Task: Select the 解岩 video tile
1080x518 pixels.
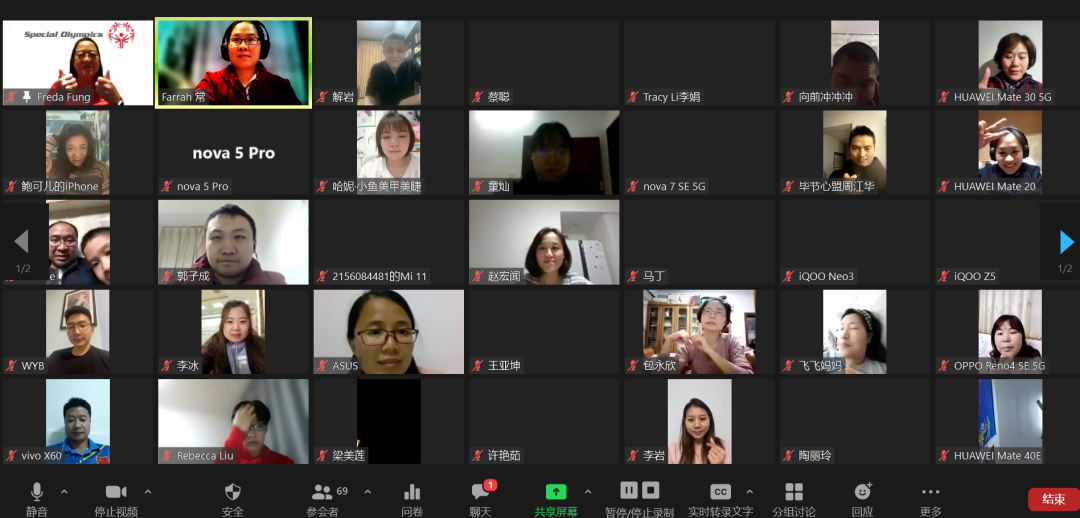Action: [388, 63]
